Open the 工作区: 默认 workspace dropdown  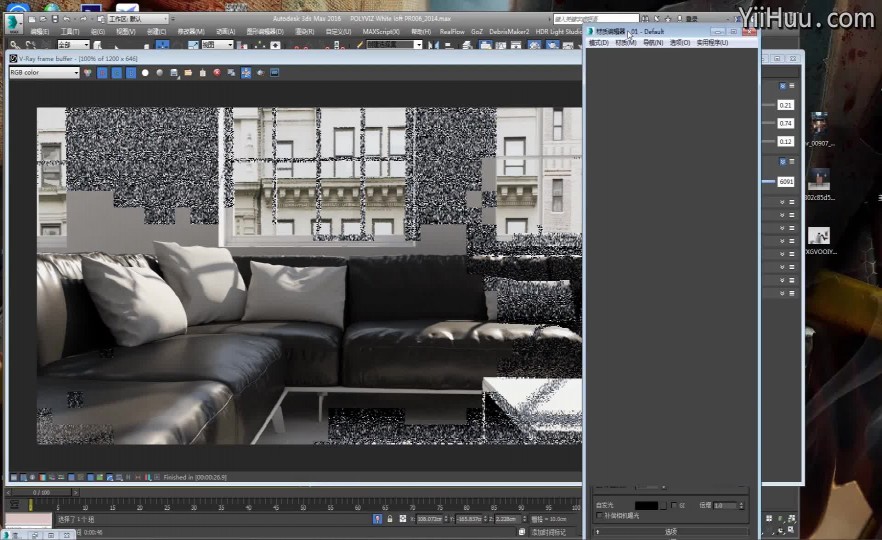138,19
